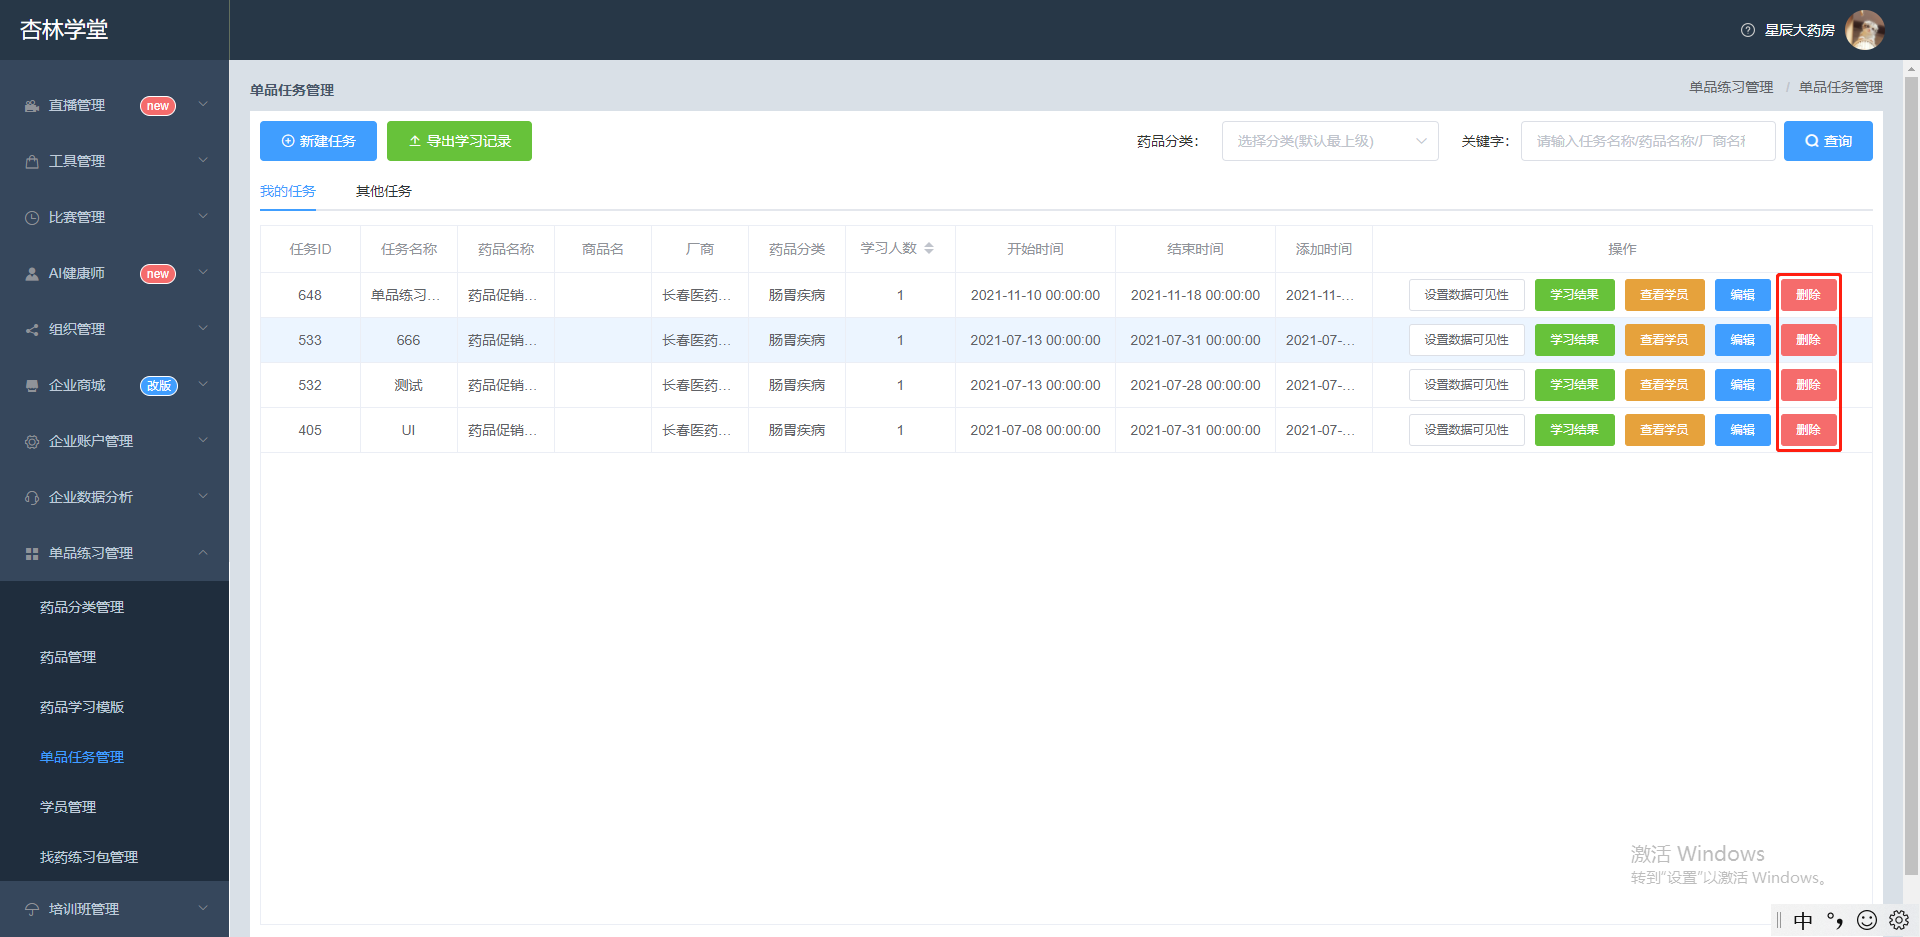Viewport: 1920px width, 937px height.
Task: Click the 培训班管理 umbrella icon
Action: coord(32,910)
